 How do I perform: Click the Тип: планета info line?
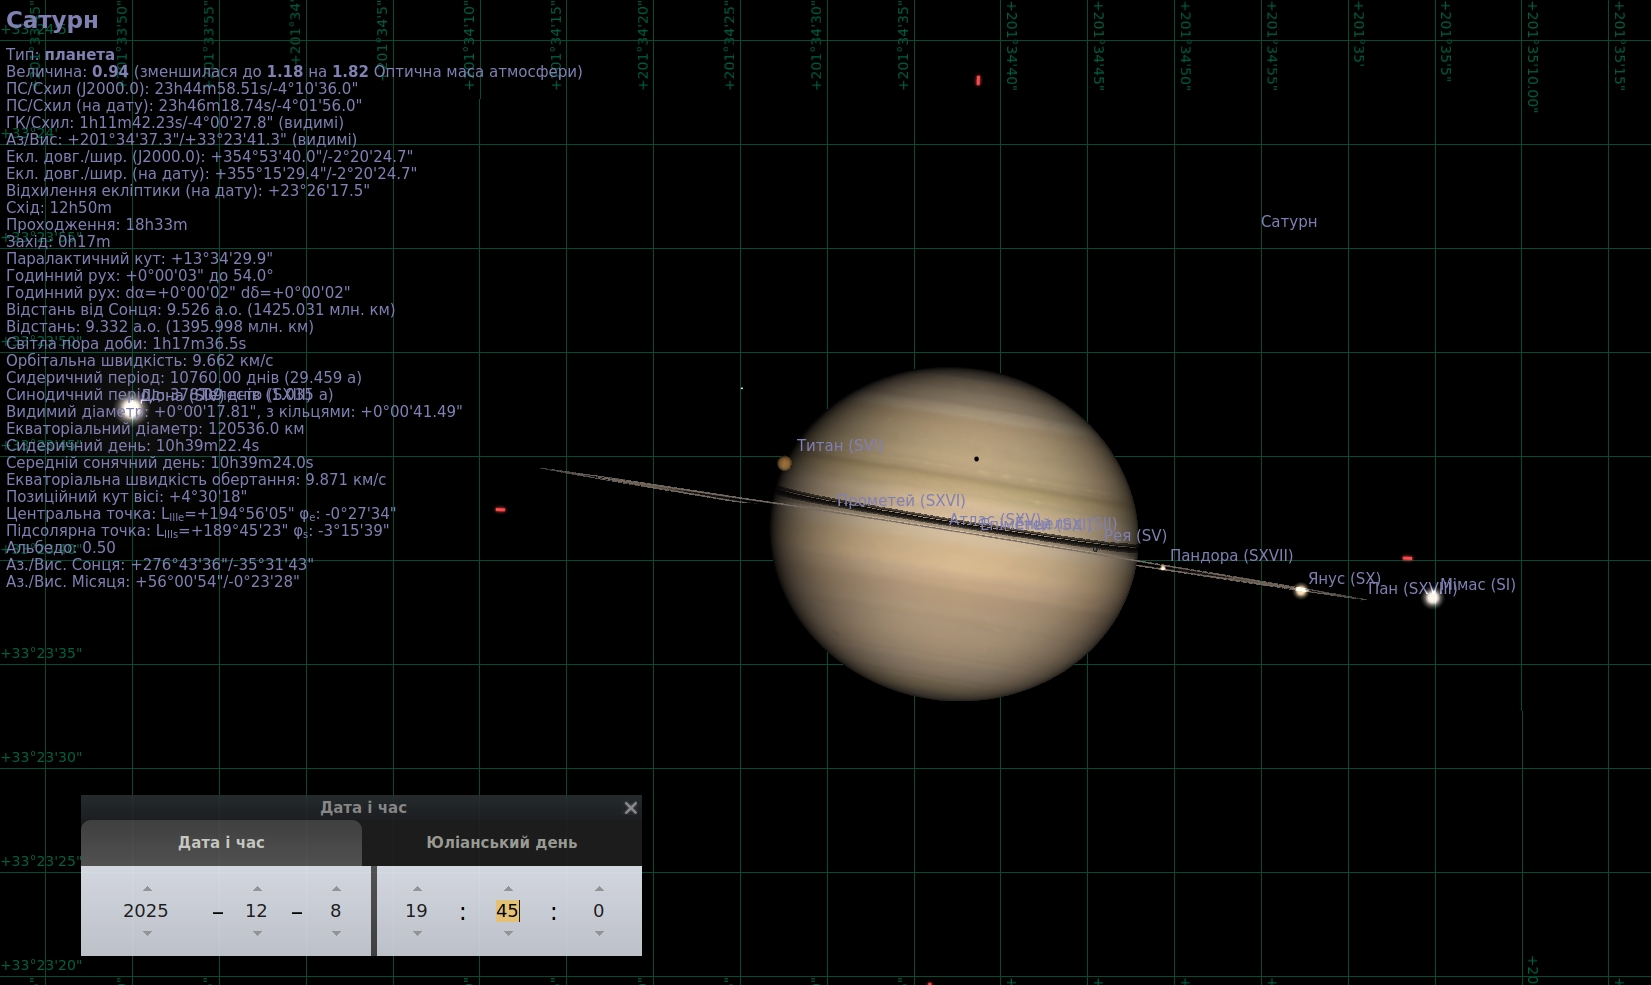[x=60, y=55]
